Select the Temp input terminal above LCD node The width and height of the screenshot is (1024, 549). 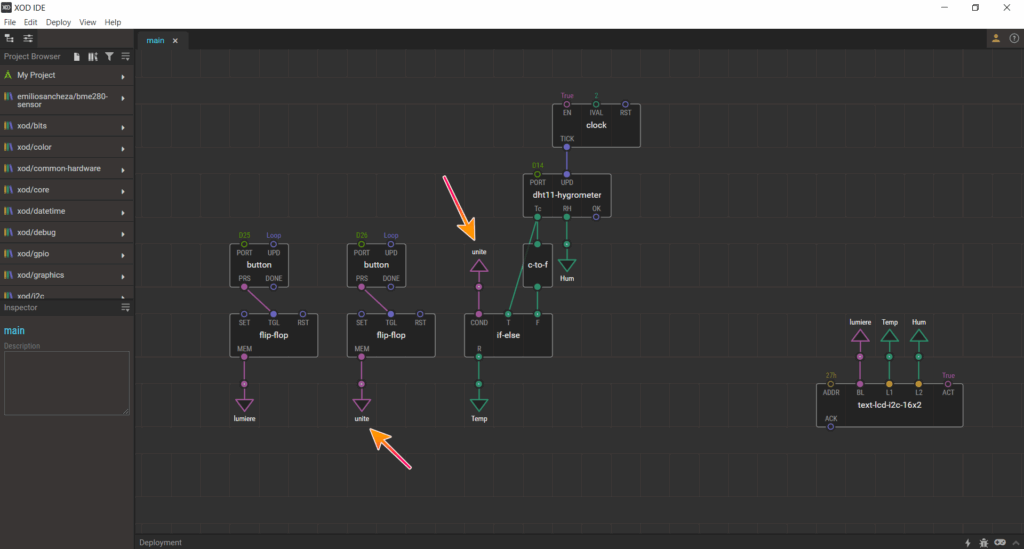click(x=889, y=336)
